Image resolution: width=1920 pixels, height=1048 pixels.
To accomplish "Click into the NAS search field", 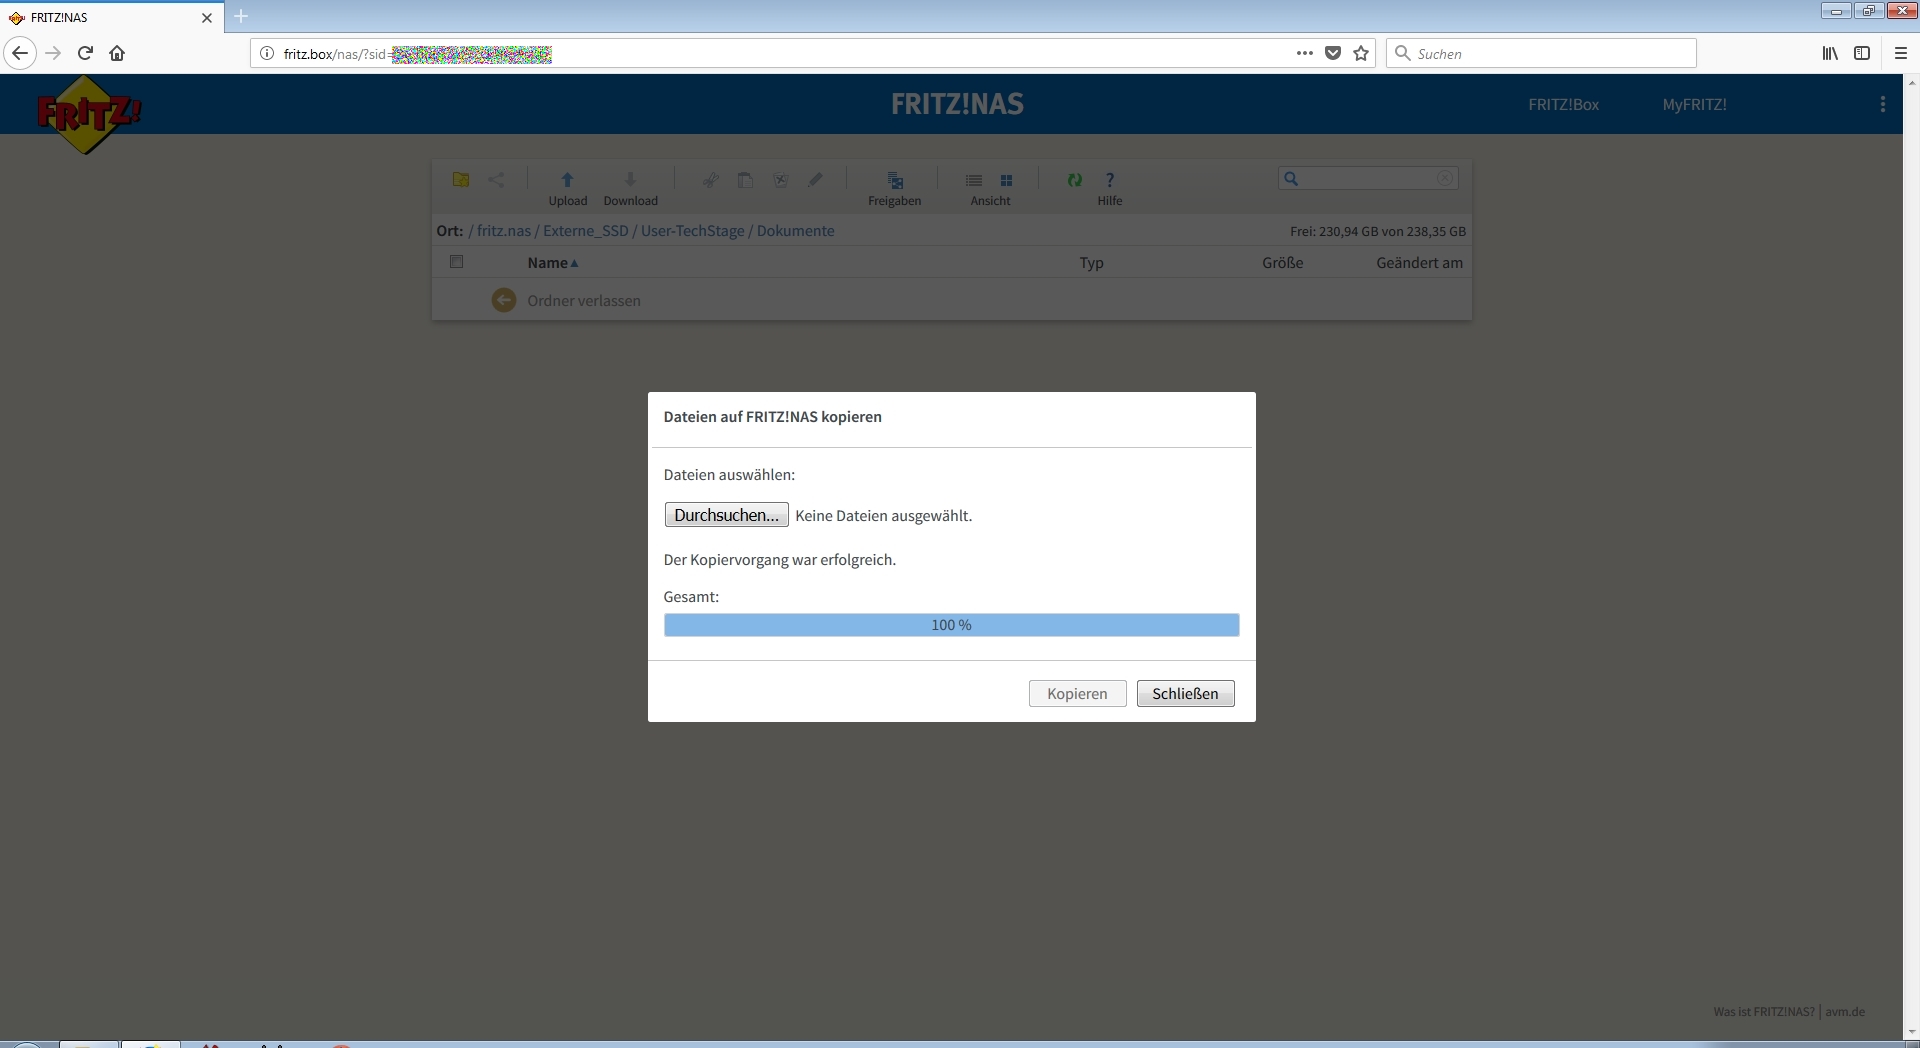I will pos(1366,178).
